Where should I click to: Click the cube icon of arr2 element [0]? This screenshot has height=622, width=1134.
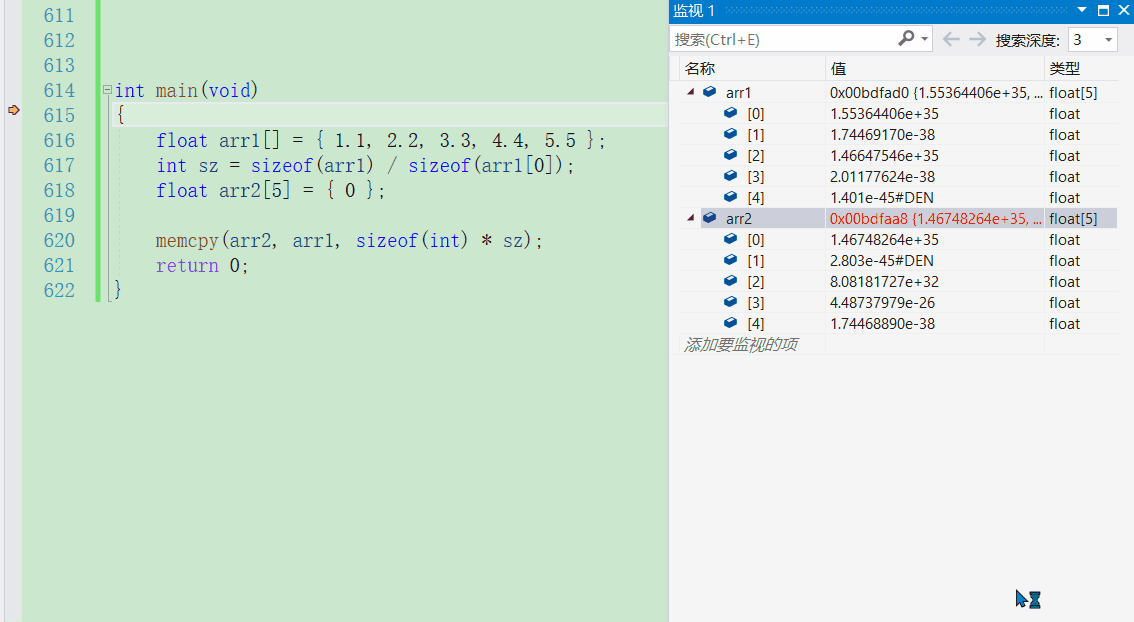(730, 239)
